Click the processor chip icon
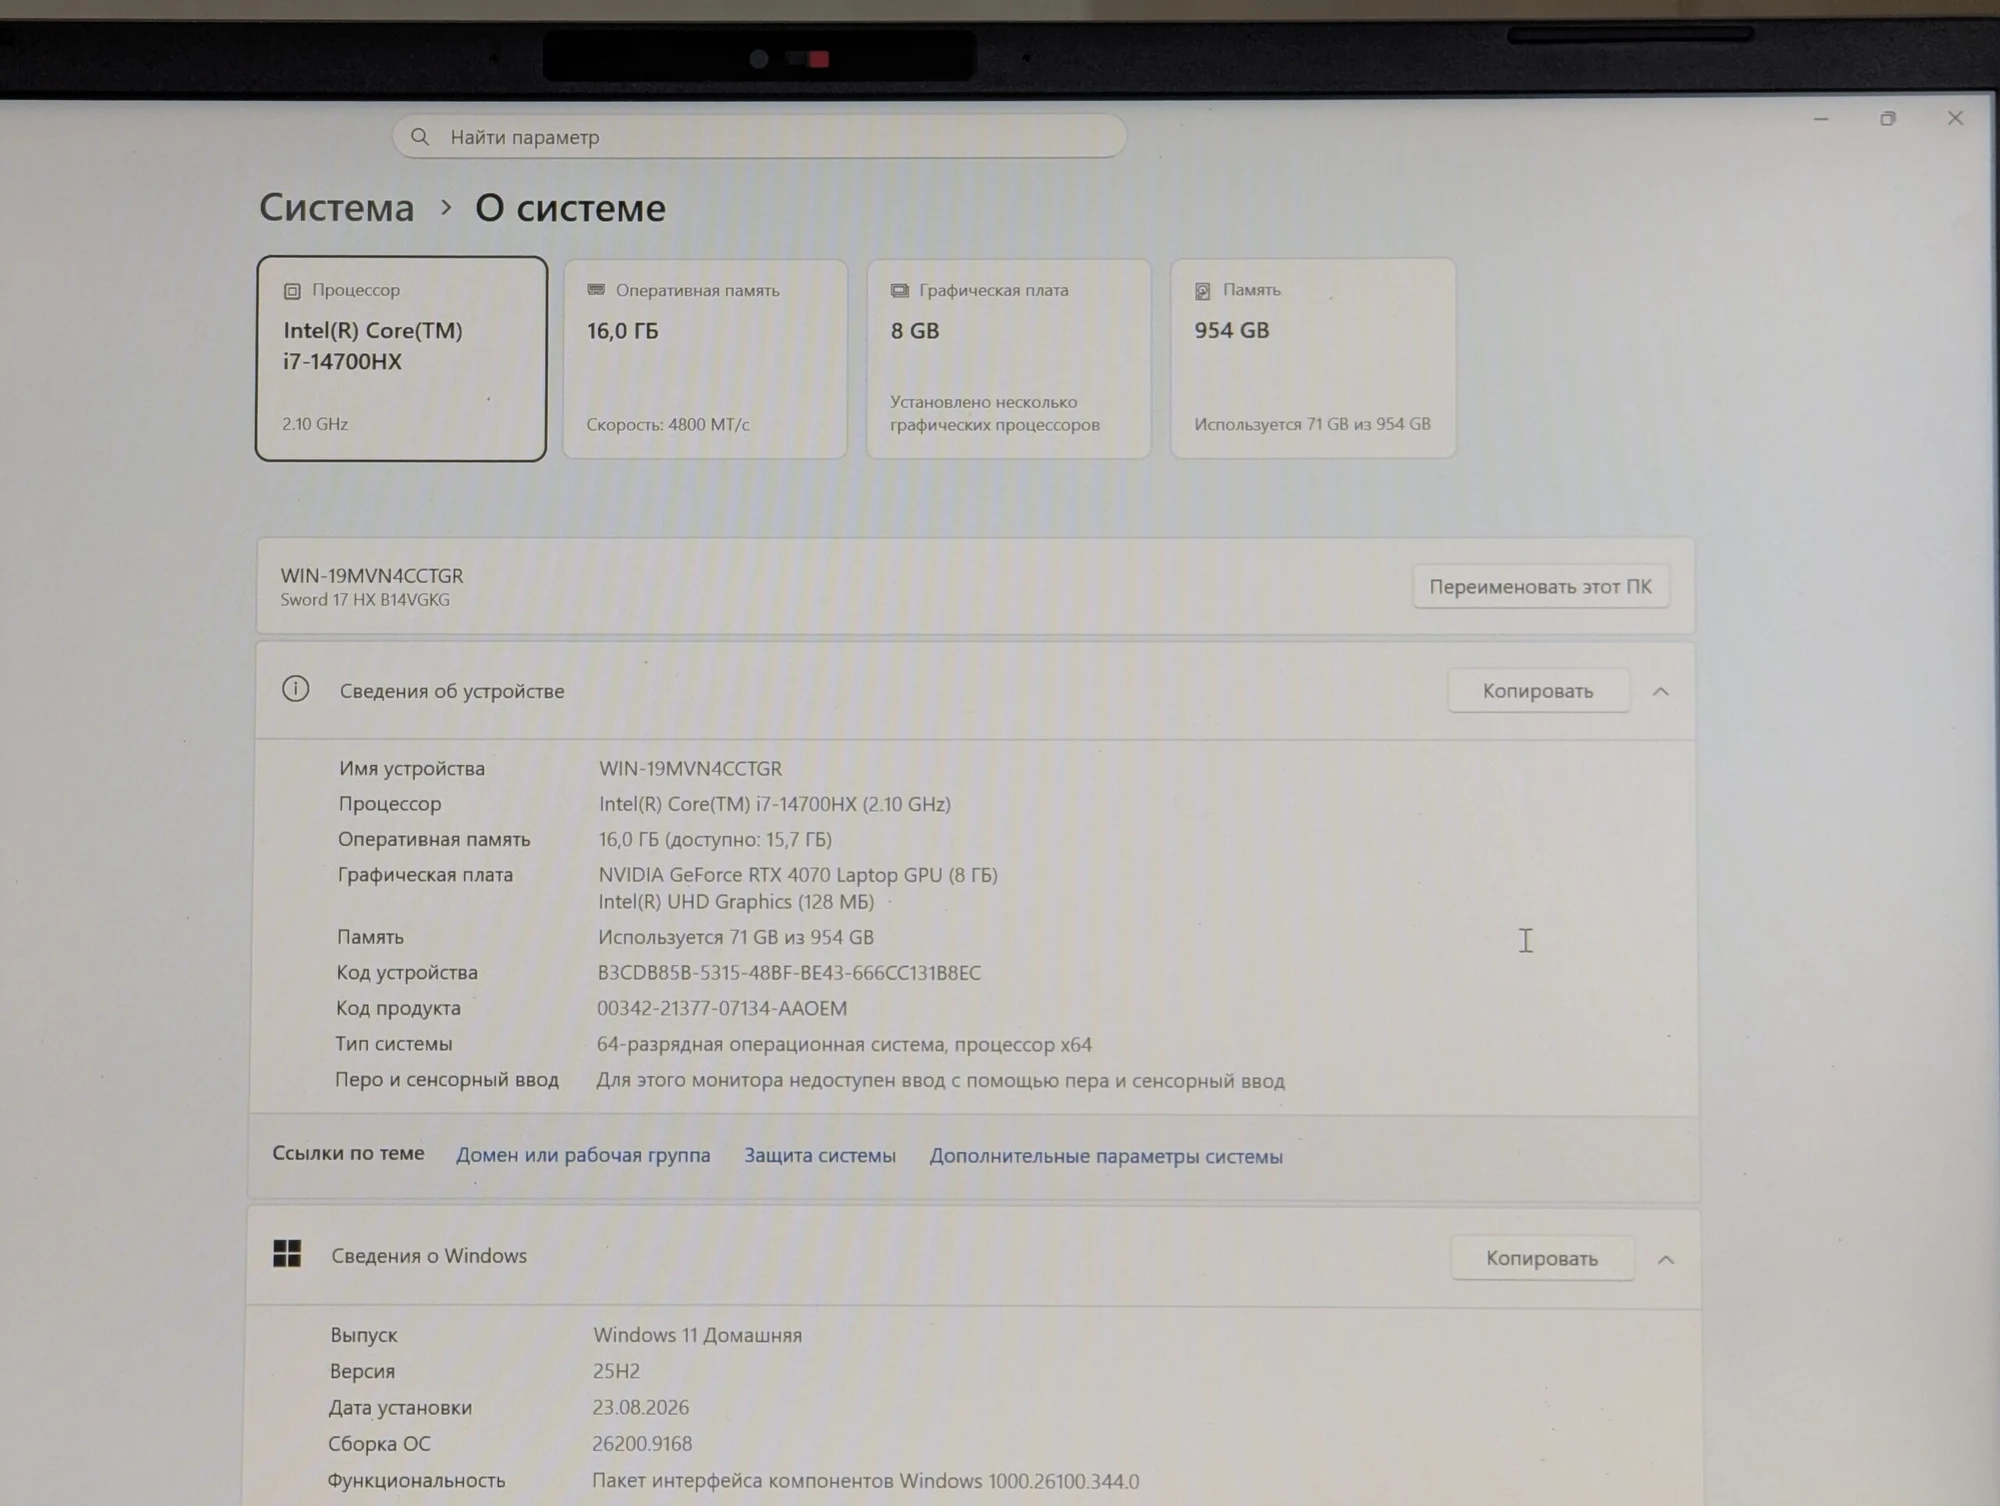 click(x=292, y=291)
